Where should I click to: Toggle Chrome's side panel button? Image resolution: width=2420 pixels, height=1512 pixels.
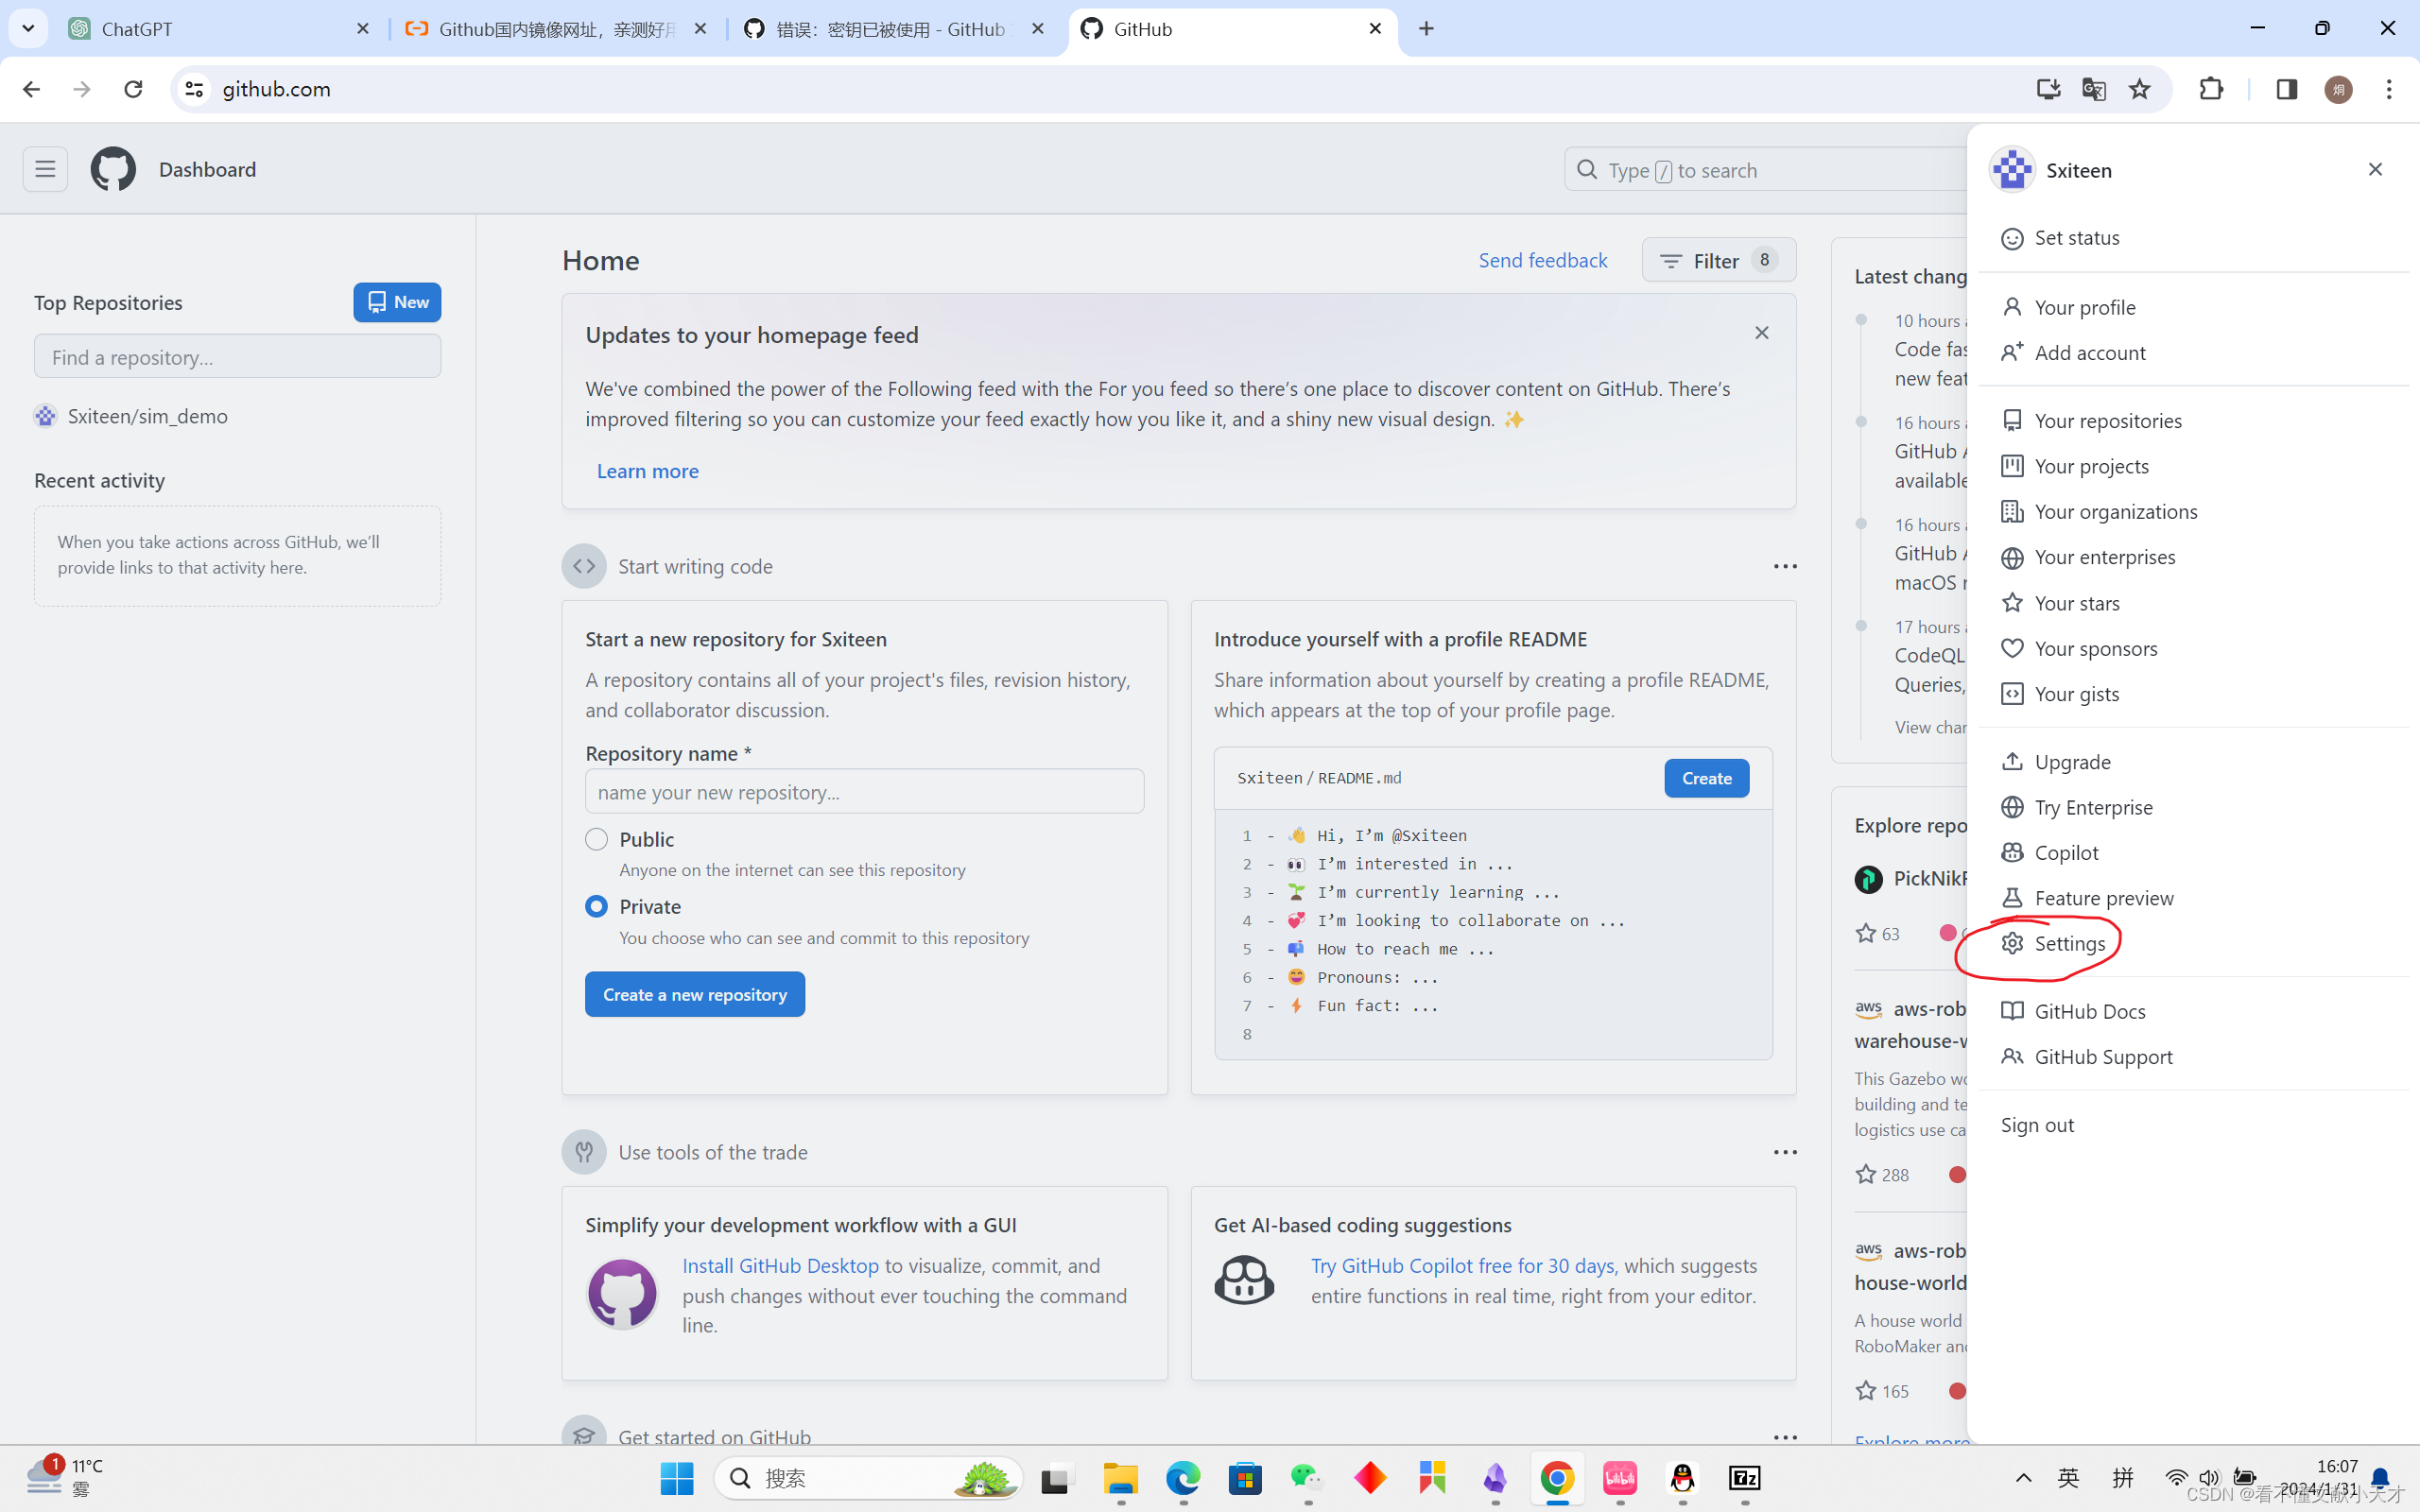click(x=2286, y=89)
